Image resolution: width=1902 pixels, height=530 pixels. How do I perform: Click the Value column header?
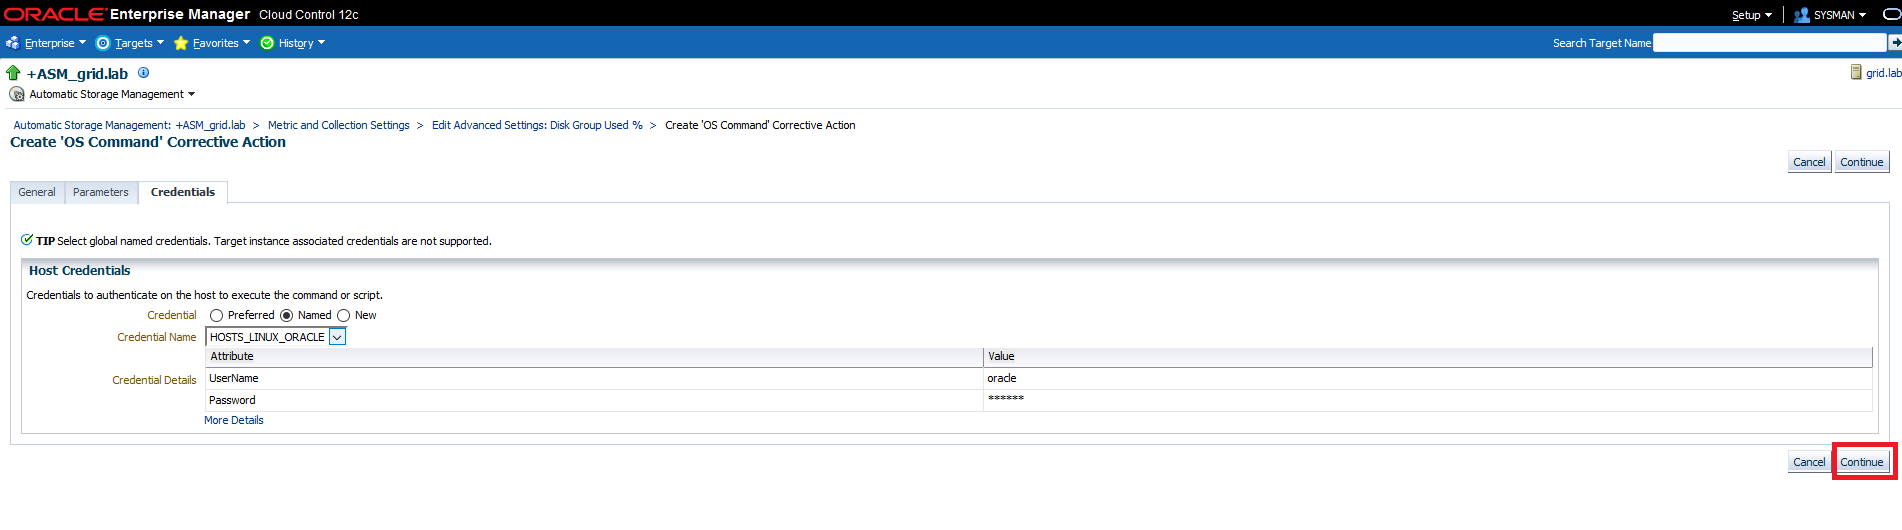pyautogui.click(x=1428, y=357)
